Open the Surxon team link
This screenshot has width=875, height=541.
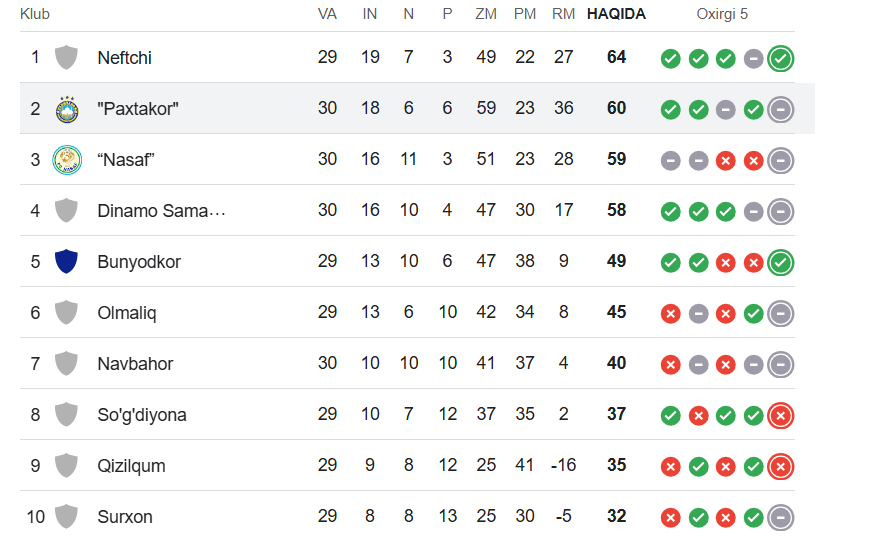[x=125, y=517]
